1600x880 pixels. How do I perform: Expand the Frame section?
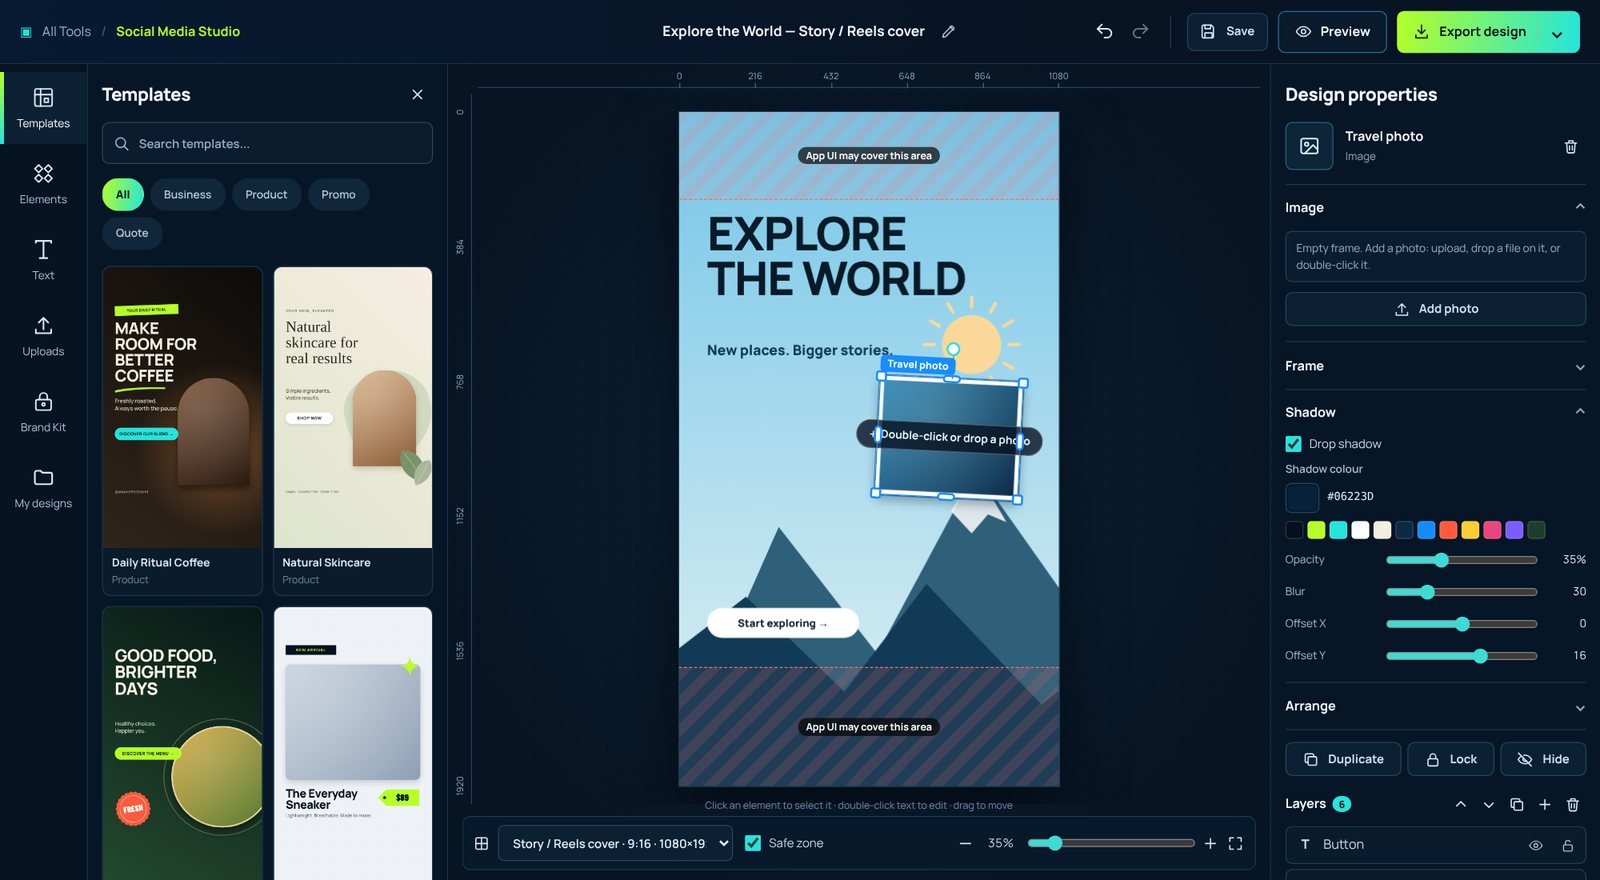click(1580, 367)
